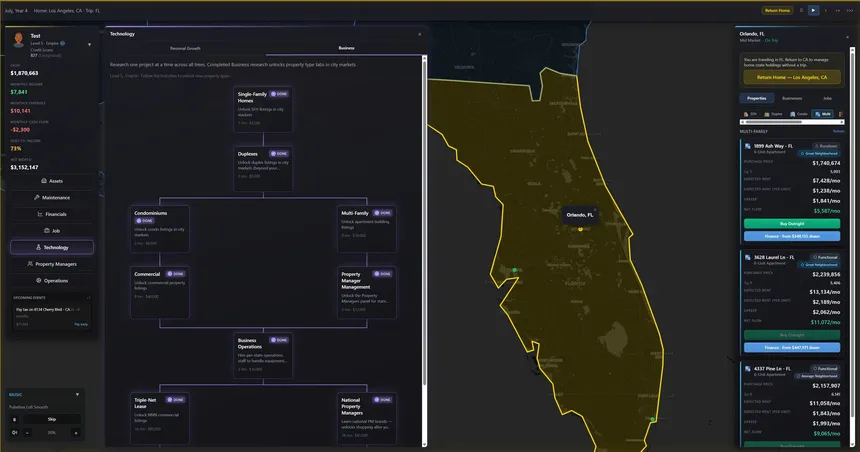Select the Commercial research node
The width and height of the screenshot is (860, 452).
pos(160,292)
